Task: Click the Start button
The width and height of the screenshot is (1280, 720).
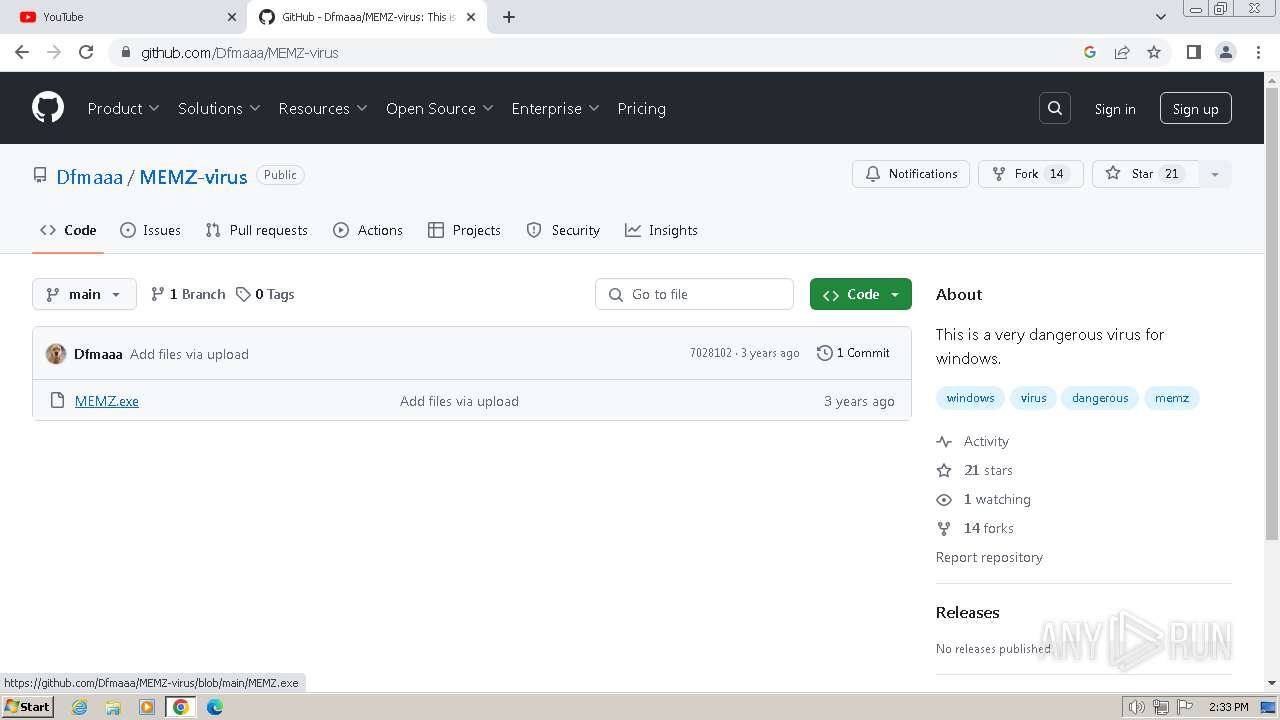Action: coord(28,707)
